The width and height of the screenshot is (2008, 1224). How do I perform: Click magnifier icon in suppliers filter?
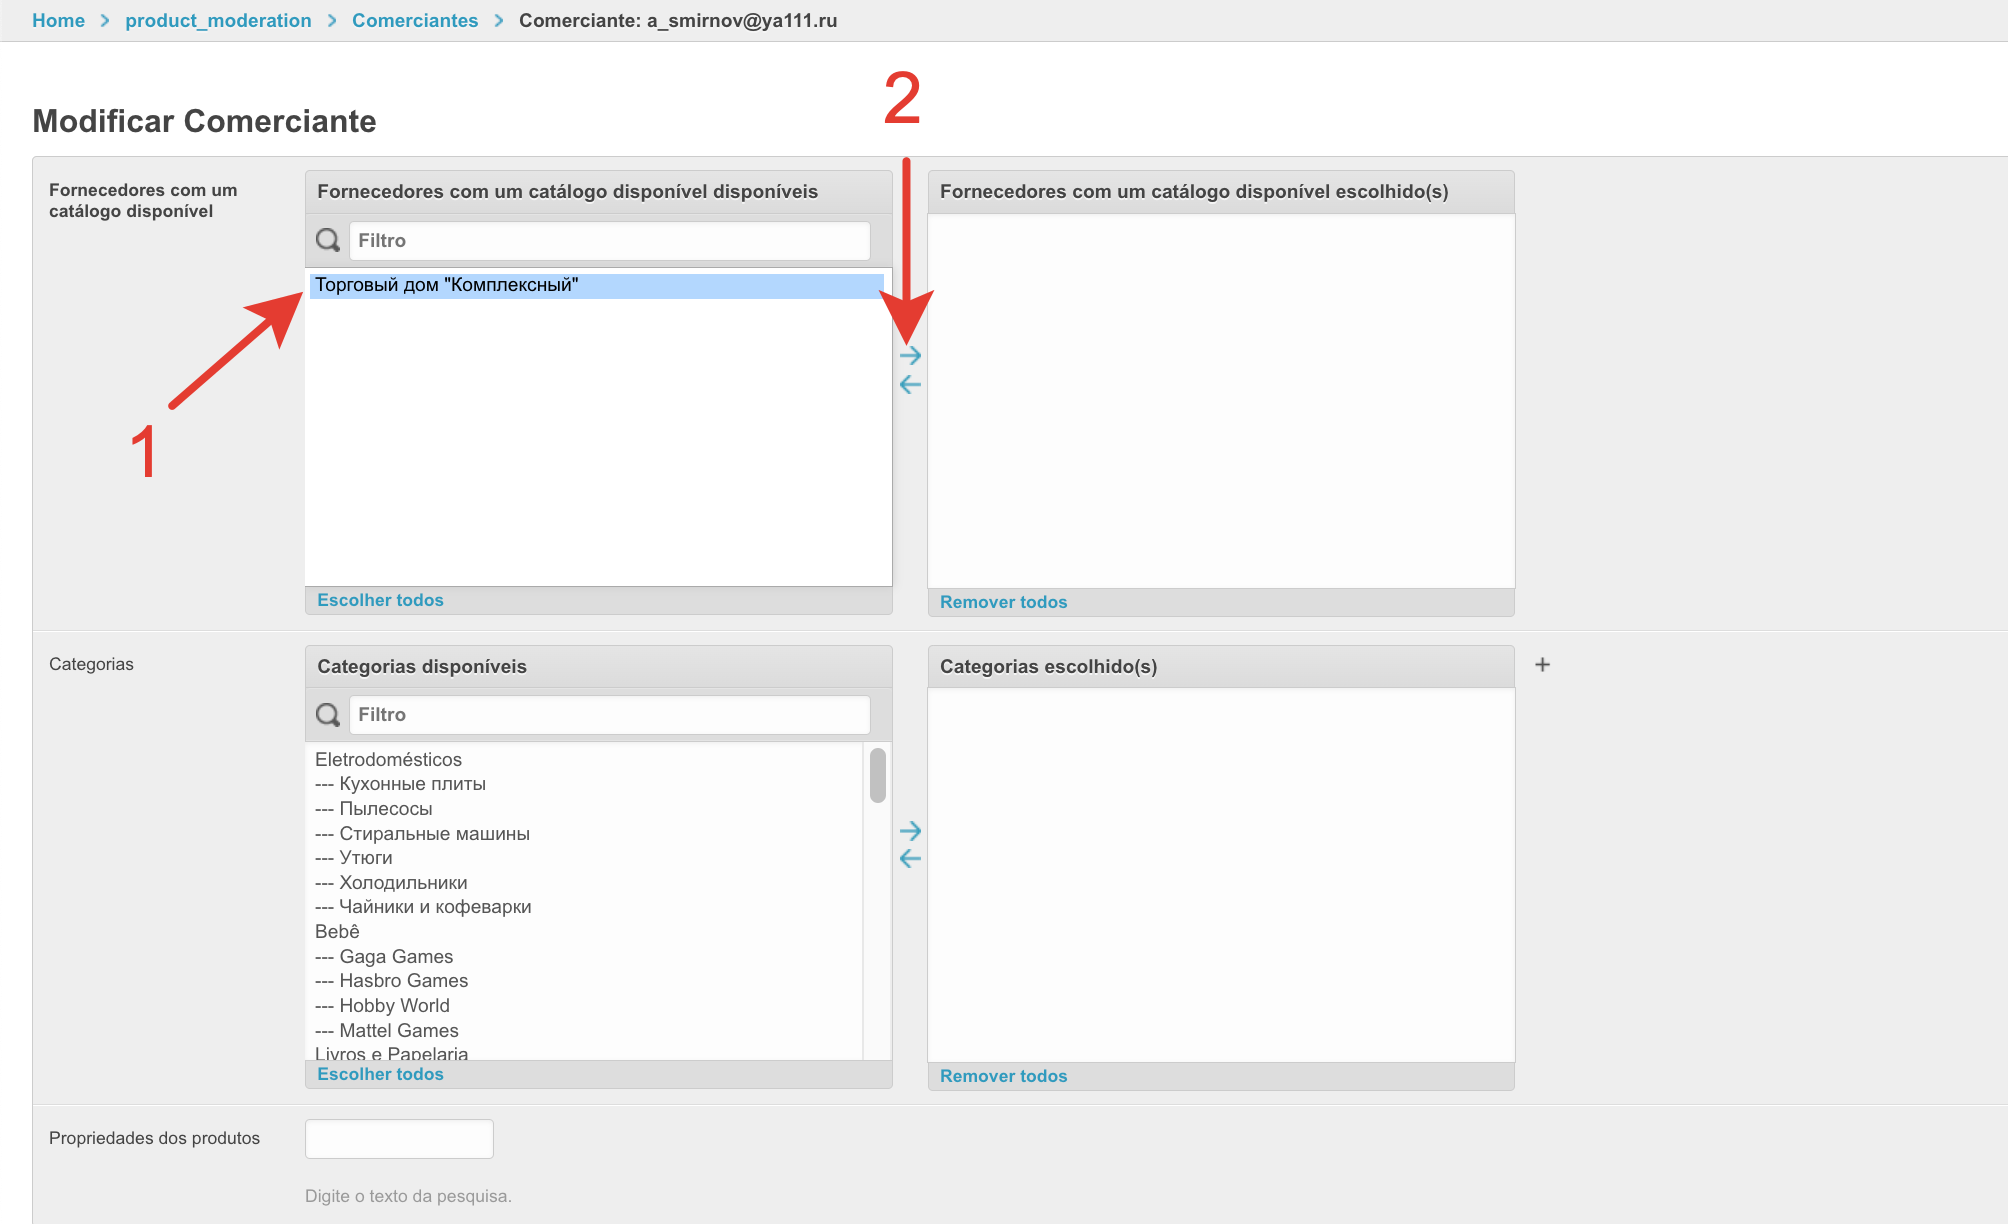tap(328, 240)
